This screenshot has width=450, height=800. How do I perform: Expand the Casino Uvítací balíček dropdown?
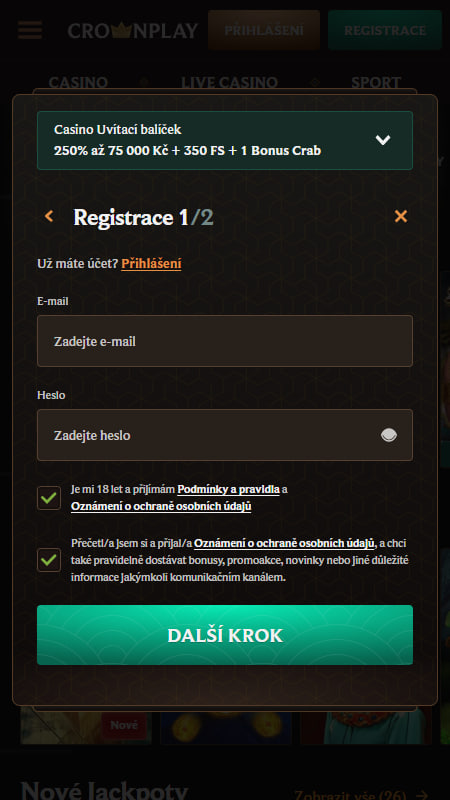(225, 140)
